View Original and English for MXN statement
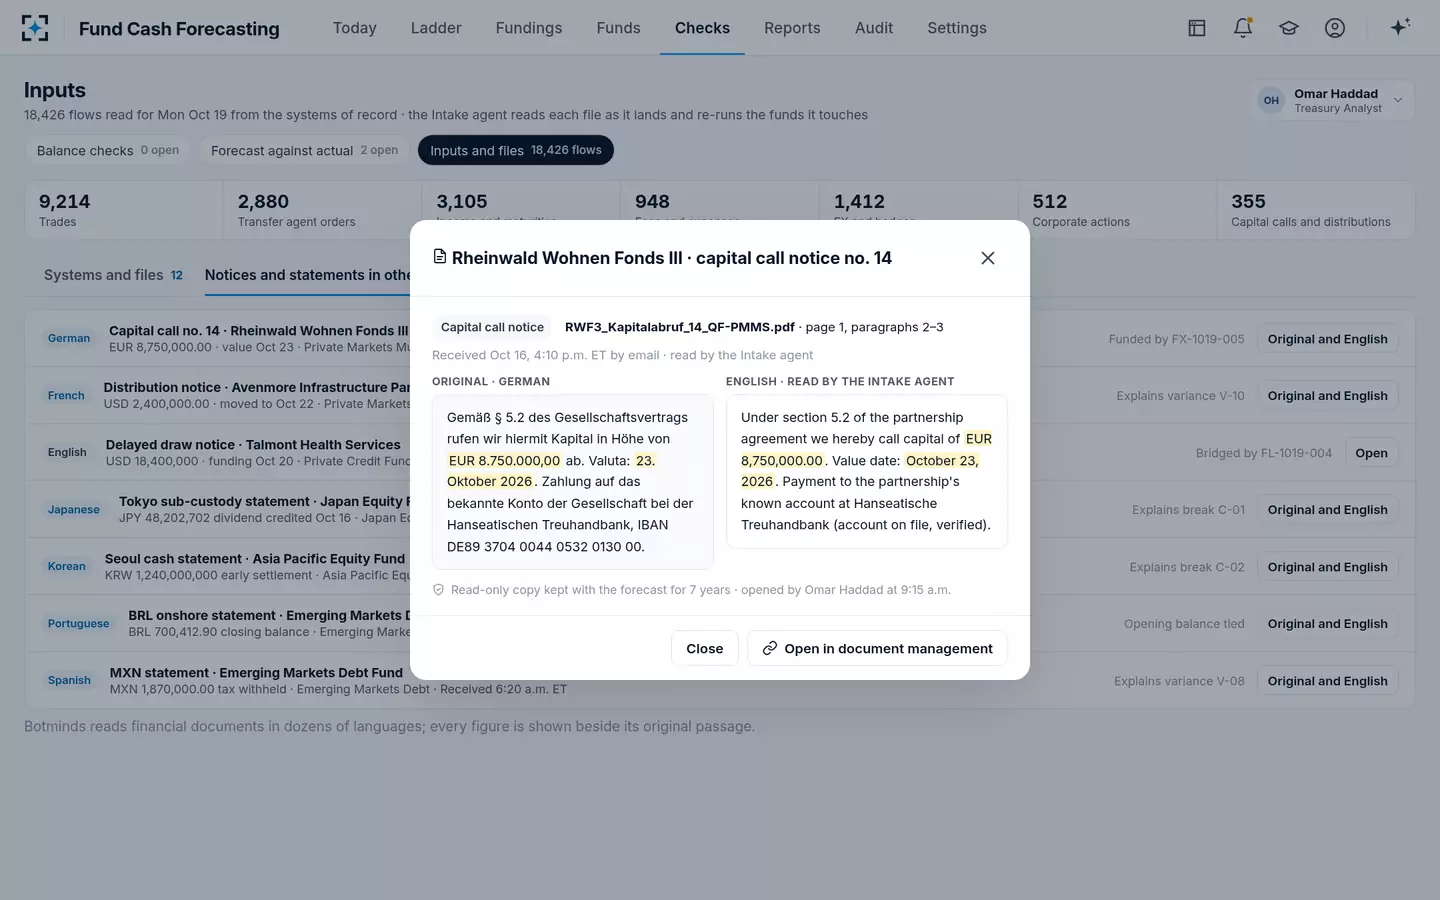 click(x=1327, y=681)
